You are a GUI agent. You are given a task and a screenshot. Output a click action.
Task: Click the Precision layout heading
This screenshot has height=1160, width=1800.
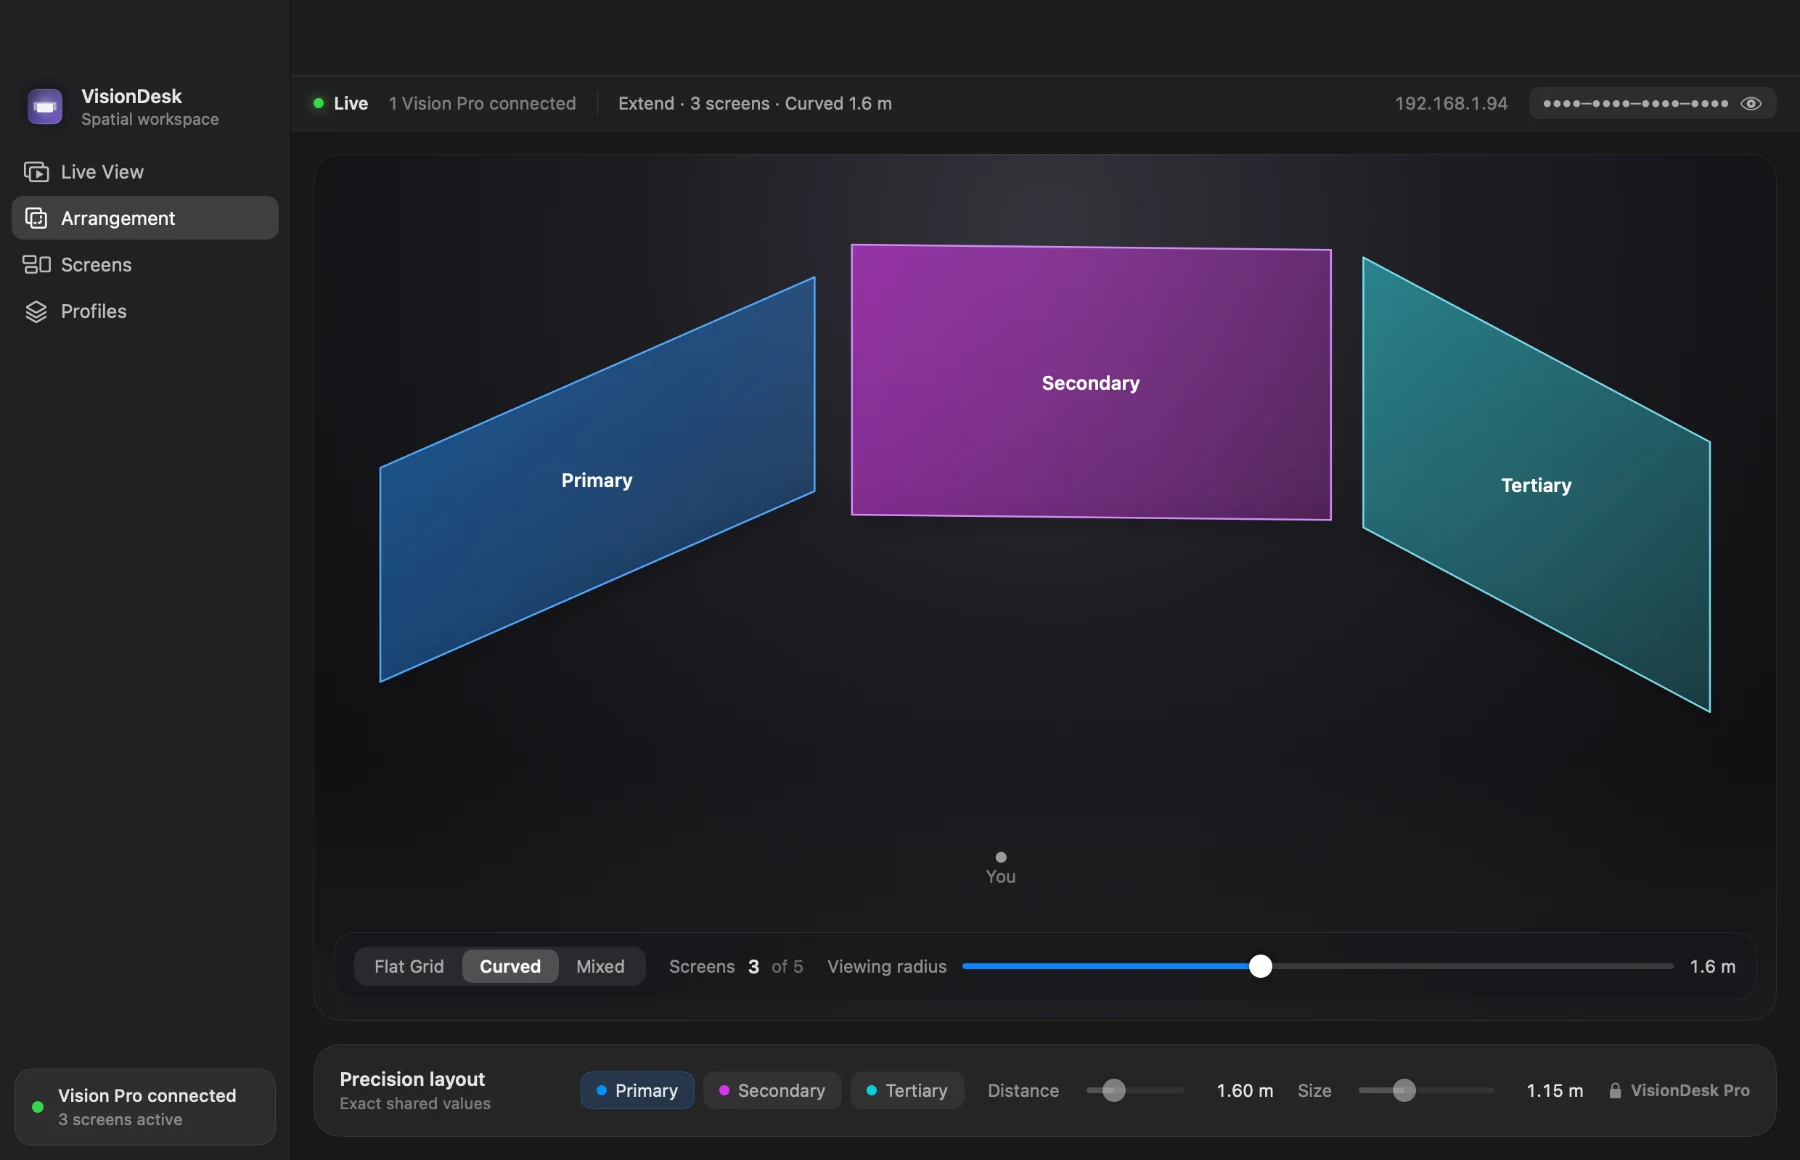(412, 1079)
